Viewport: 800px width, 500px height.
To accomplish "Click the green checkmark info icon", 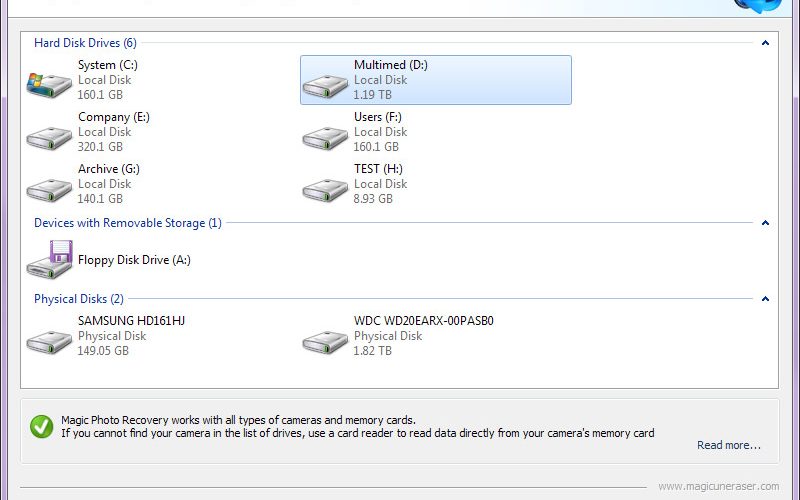I will pos(41,427).
